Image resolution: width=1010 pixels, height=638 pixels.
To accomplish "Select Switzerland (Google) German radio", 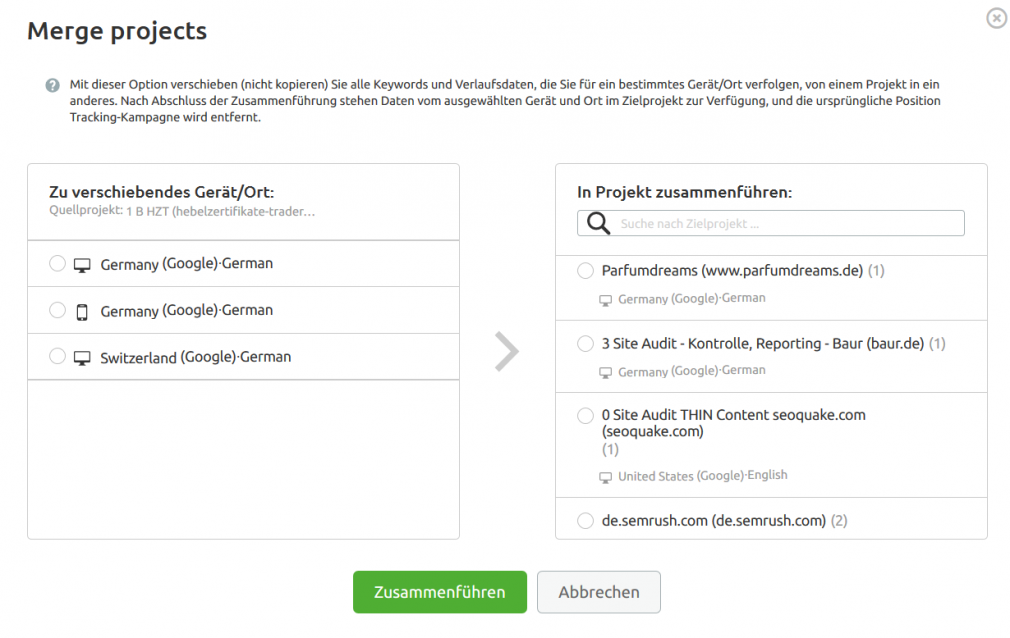I will tap(57, 356).
